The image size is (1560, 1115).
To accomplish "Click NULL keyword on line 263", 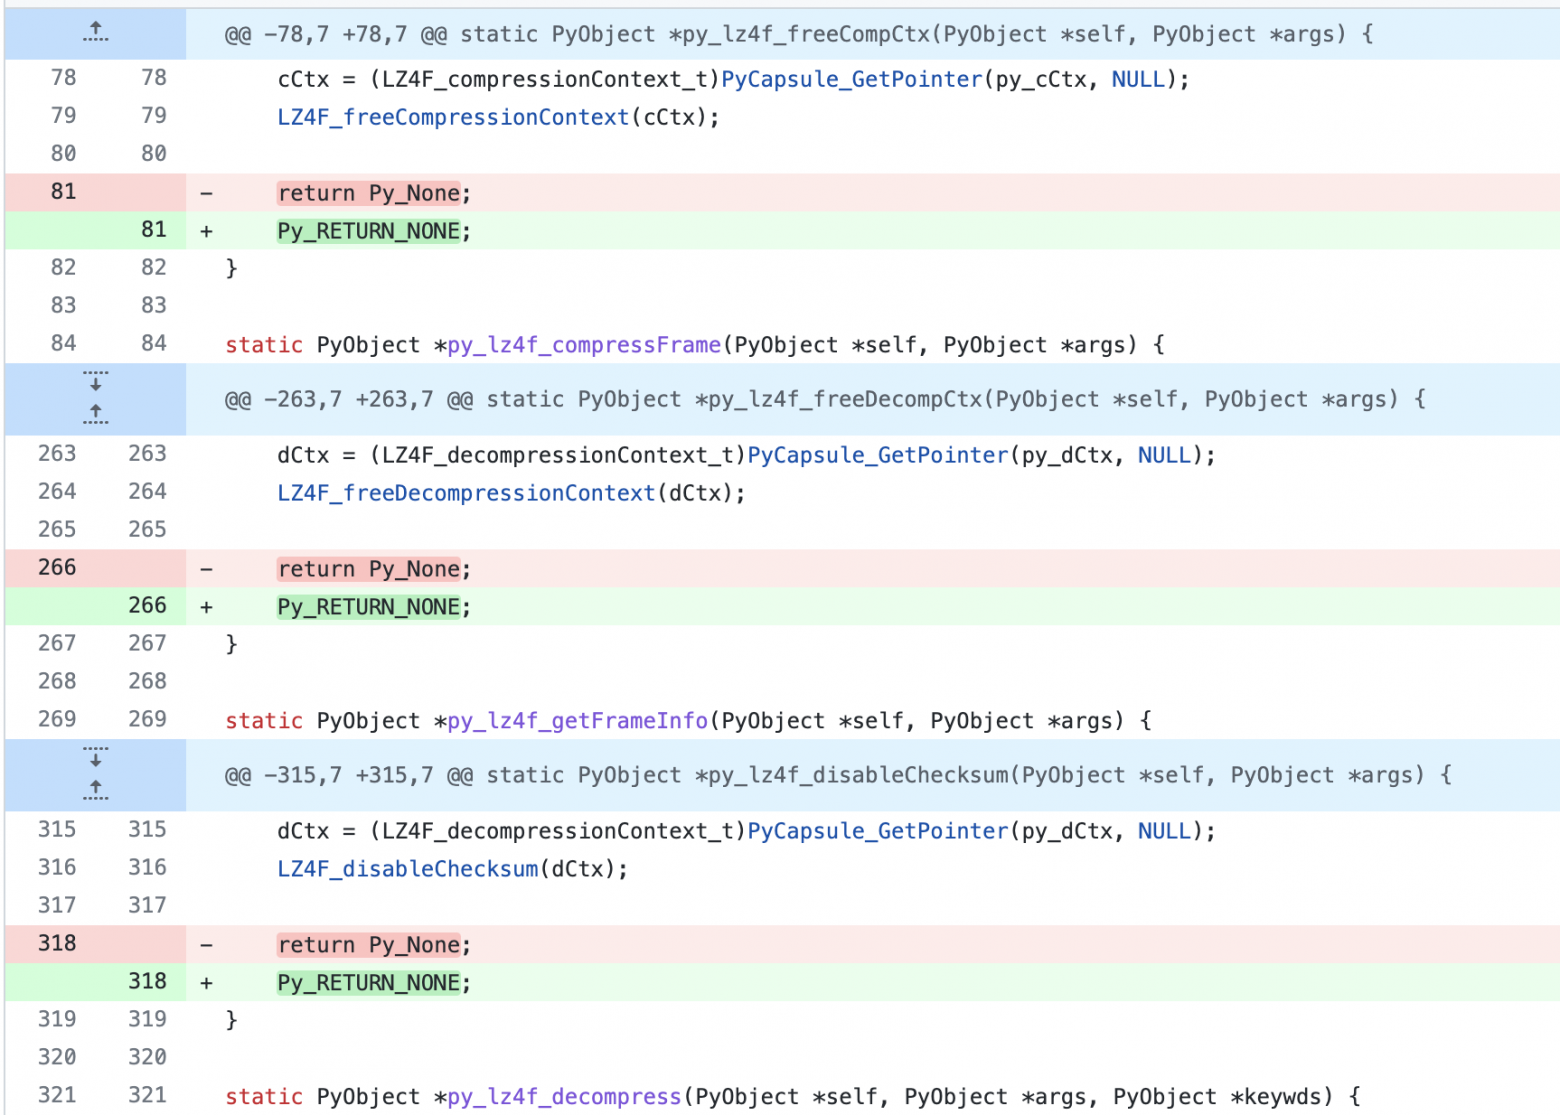I will [1164, 455].
